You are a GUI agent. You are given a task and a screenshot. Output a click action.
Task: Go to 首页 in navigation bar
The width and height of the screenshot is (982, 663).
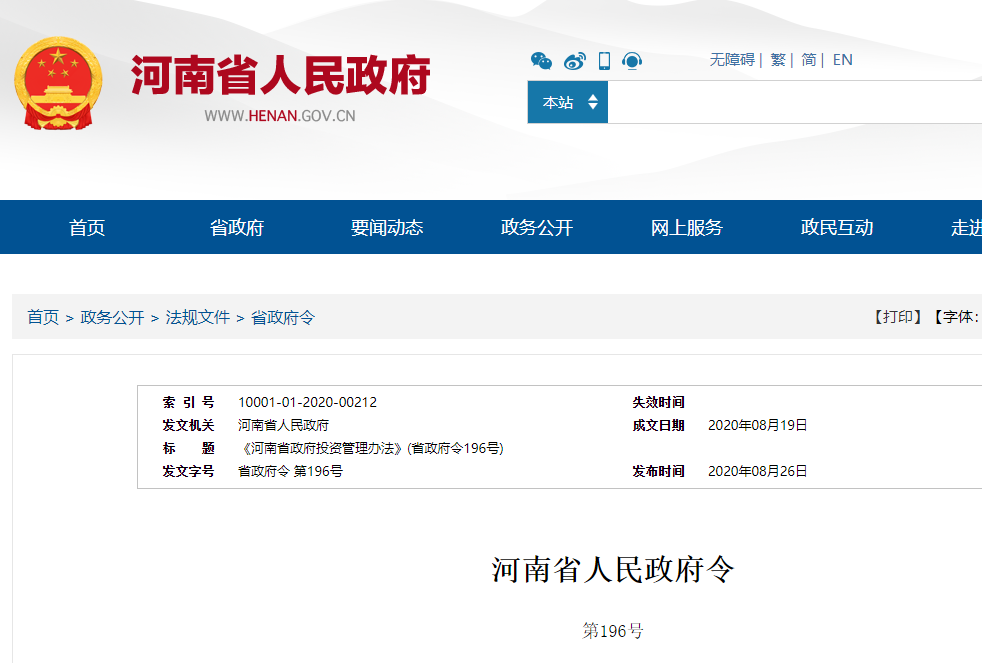point(87,228)
